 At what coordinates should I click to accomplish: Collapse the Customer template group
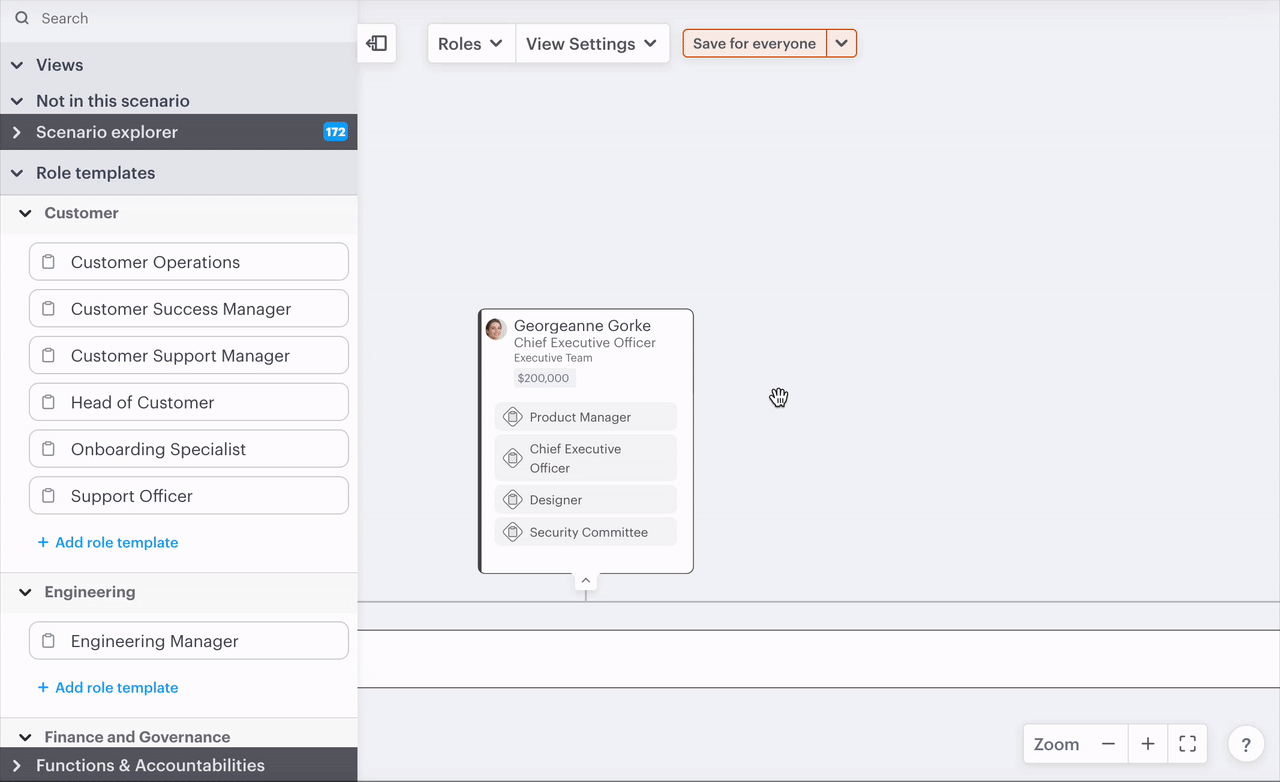tap(26, 213)
